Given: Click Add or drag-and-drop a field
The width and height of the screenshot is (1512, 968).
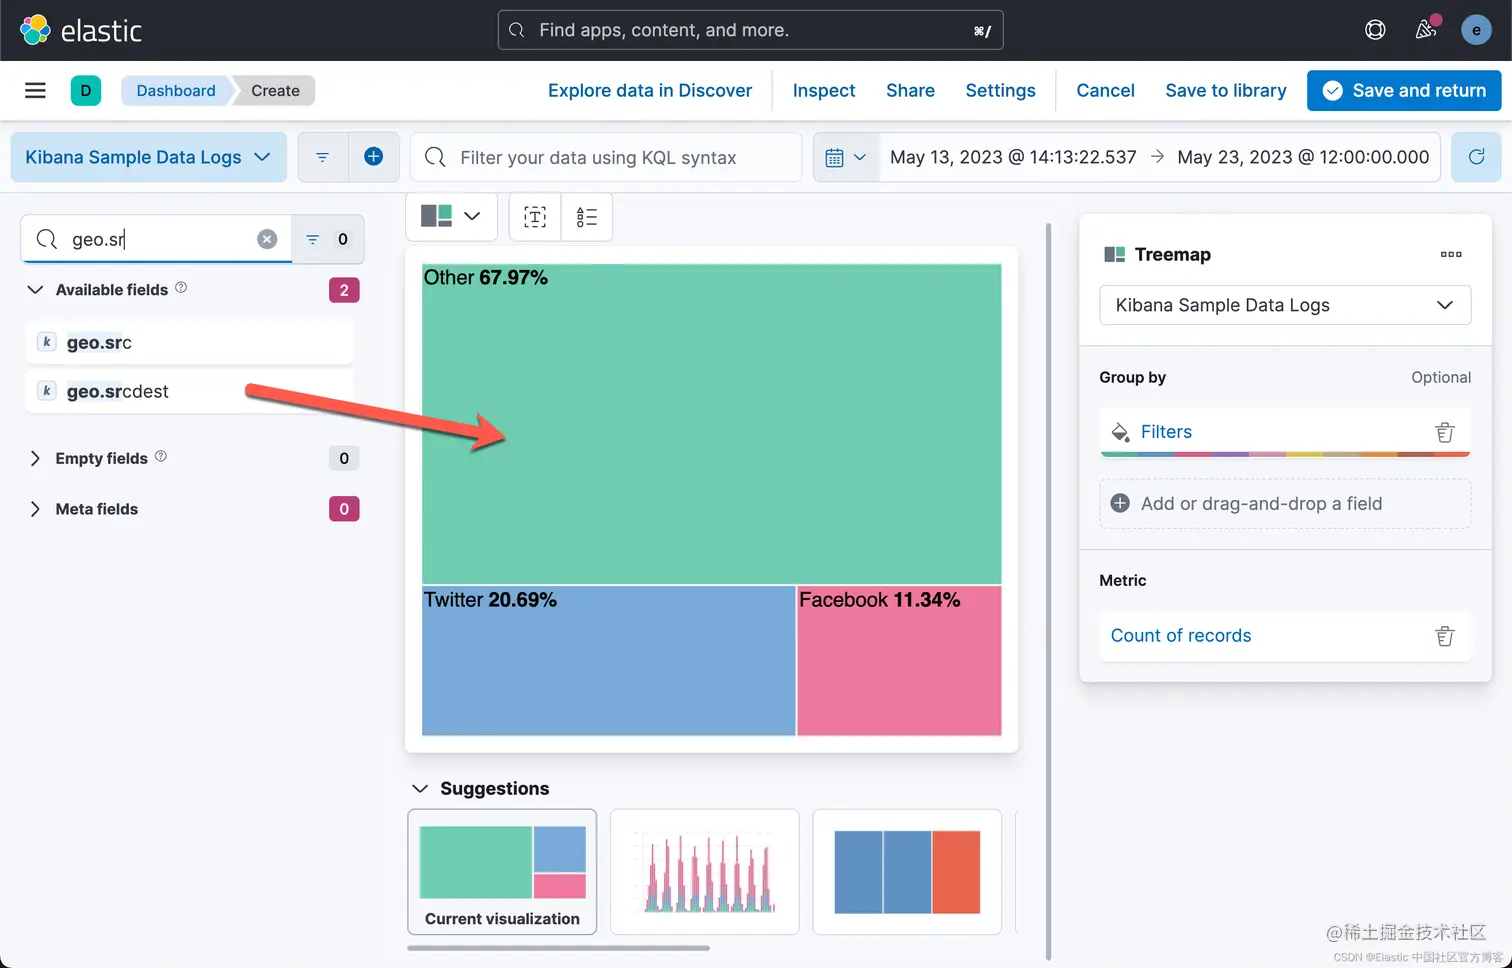Looking at the screenshot, I should (x=1285, y=504).
